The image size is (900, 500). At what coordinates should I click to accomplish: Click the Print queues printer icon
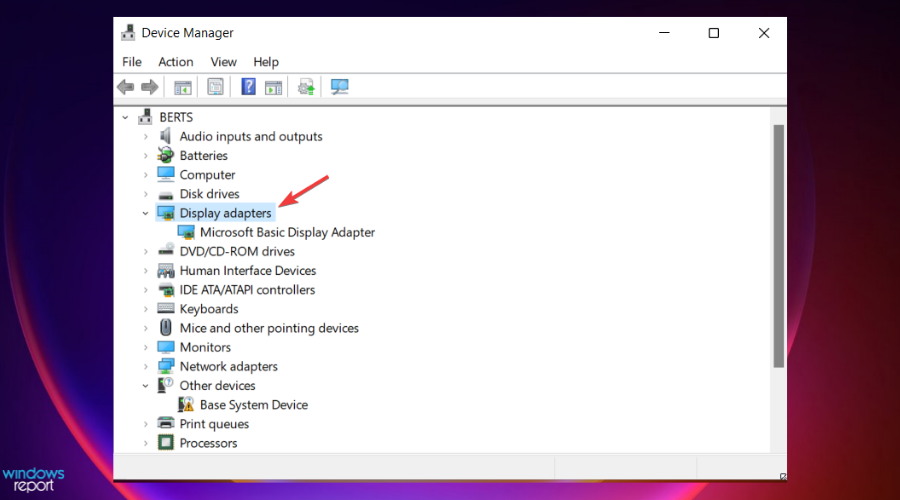[x=166, y=423]
